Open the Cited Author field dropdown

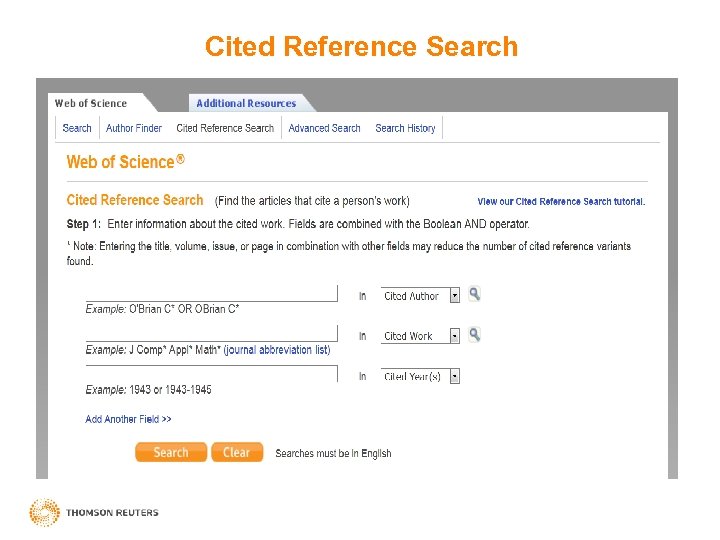click(420, 296)
